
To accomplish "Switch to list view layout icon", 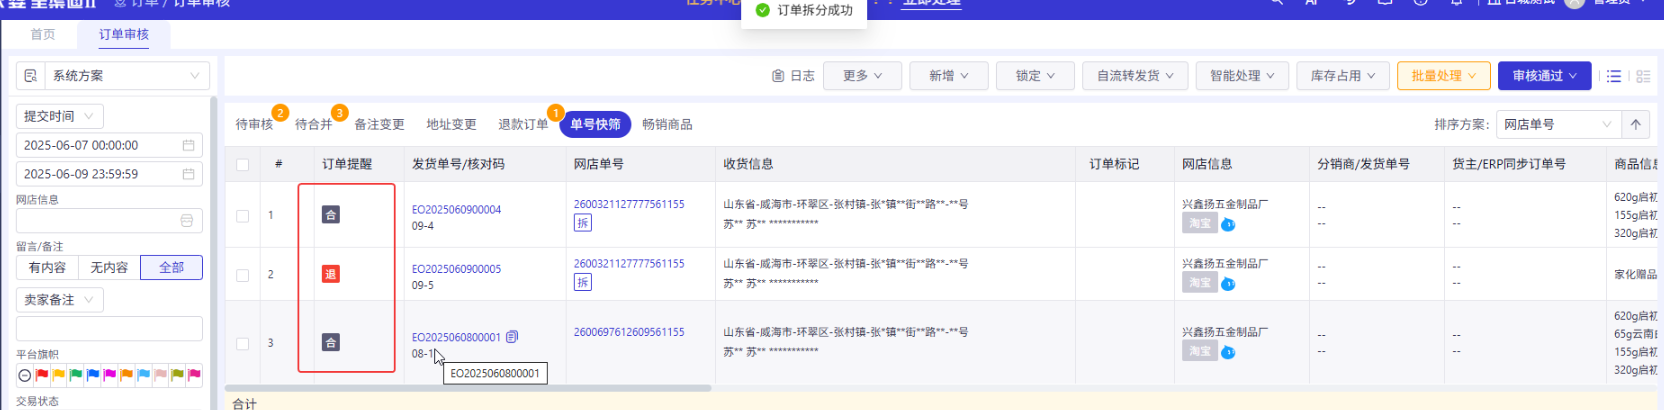I will point(1614,76).
